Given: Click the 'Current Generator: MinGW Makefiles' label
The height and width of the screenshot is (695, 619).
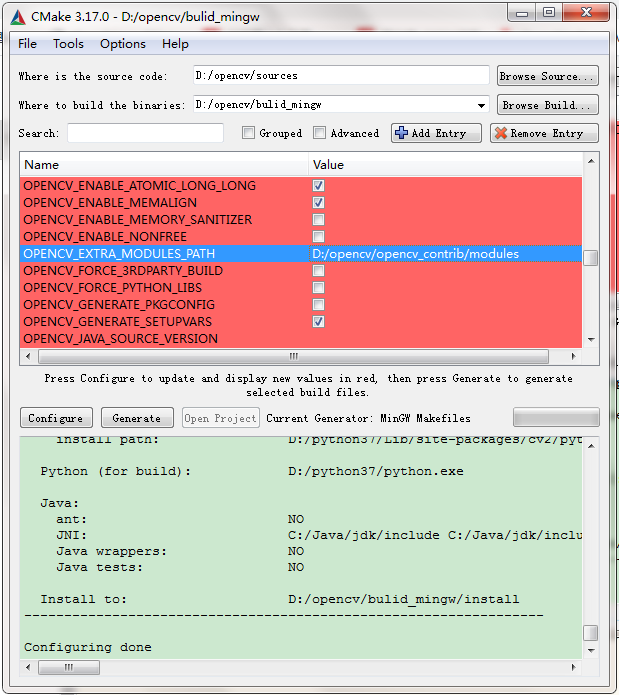Looking at the screenshot, I should tap(368, 418).
